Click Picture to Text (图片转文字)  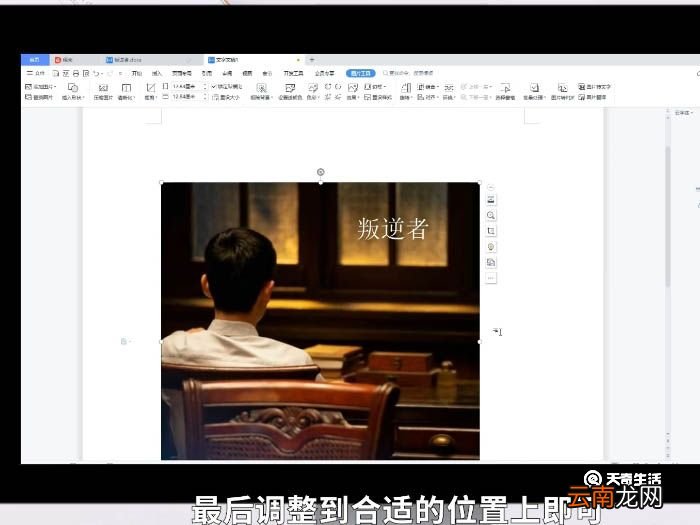click(594, 87)
